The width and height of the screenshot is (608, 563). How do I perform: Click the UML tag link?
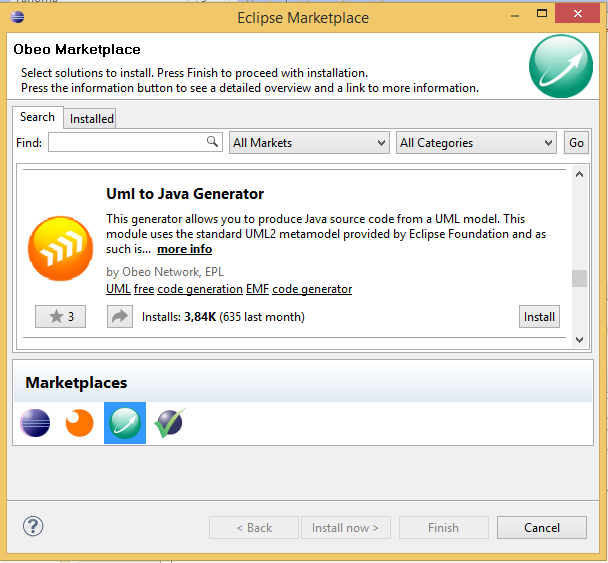(118, 289)
